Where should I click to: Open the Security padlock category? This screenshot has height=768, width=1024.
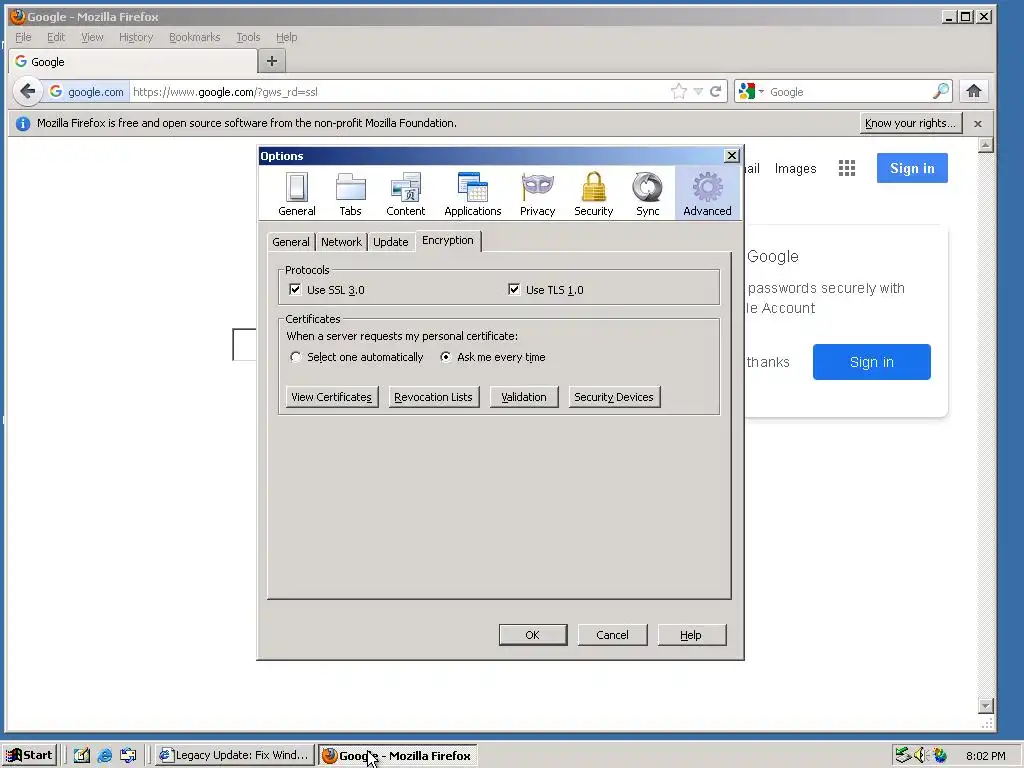pyautogui.click(x=593, y=193)
